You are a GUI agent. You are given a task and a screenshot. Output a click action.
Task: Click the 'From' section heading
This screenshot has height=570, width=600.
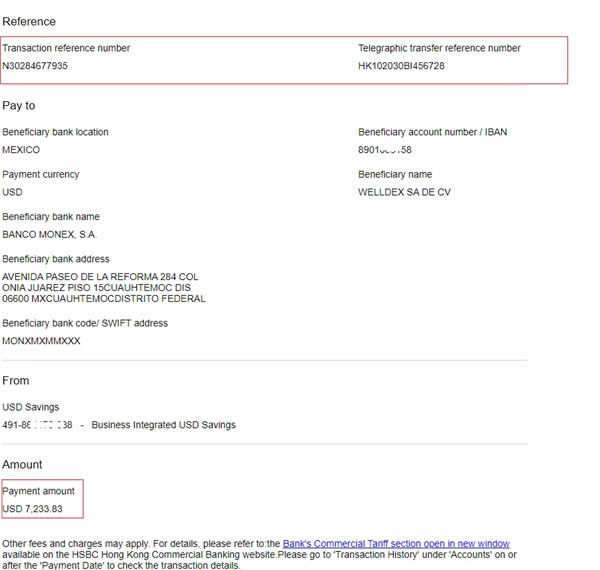point(16,381)
